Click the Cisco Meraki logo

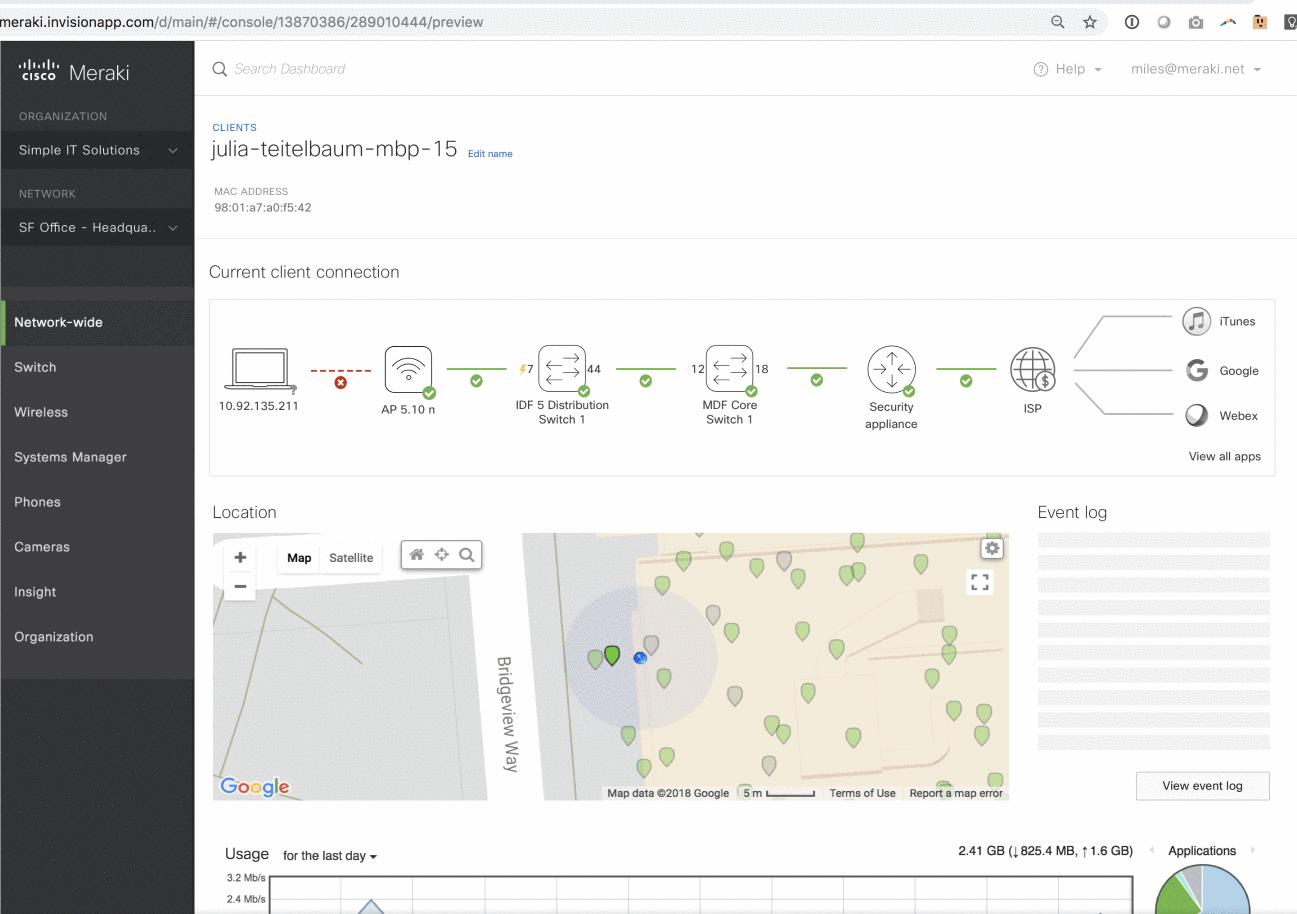(74, 72)
